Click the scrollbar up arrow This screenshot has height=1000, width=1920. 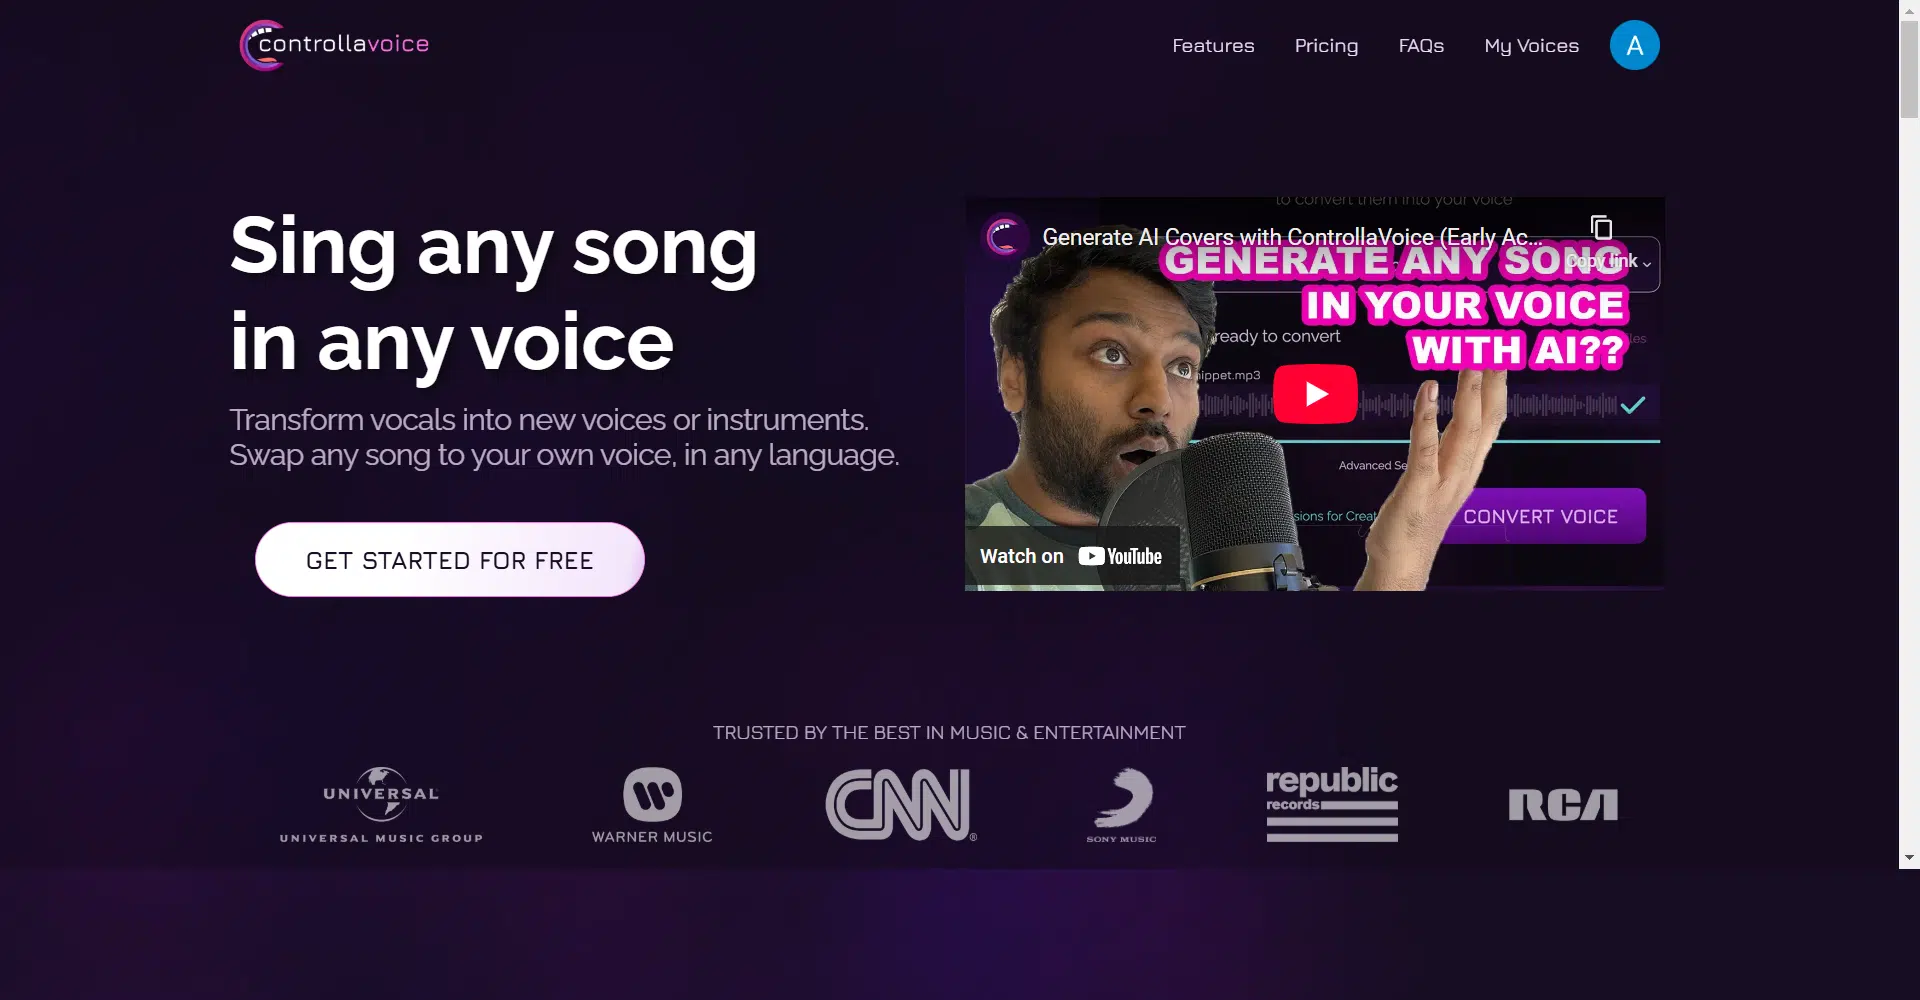[x=1909, y=9]
